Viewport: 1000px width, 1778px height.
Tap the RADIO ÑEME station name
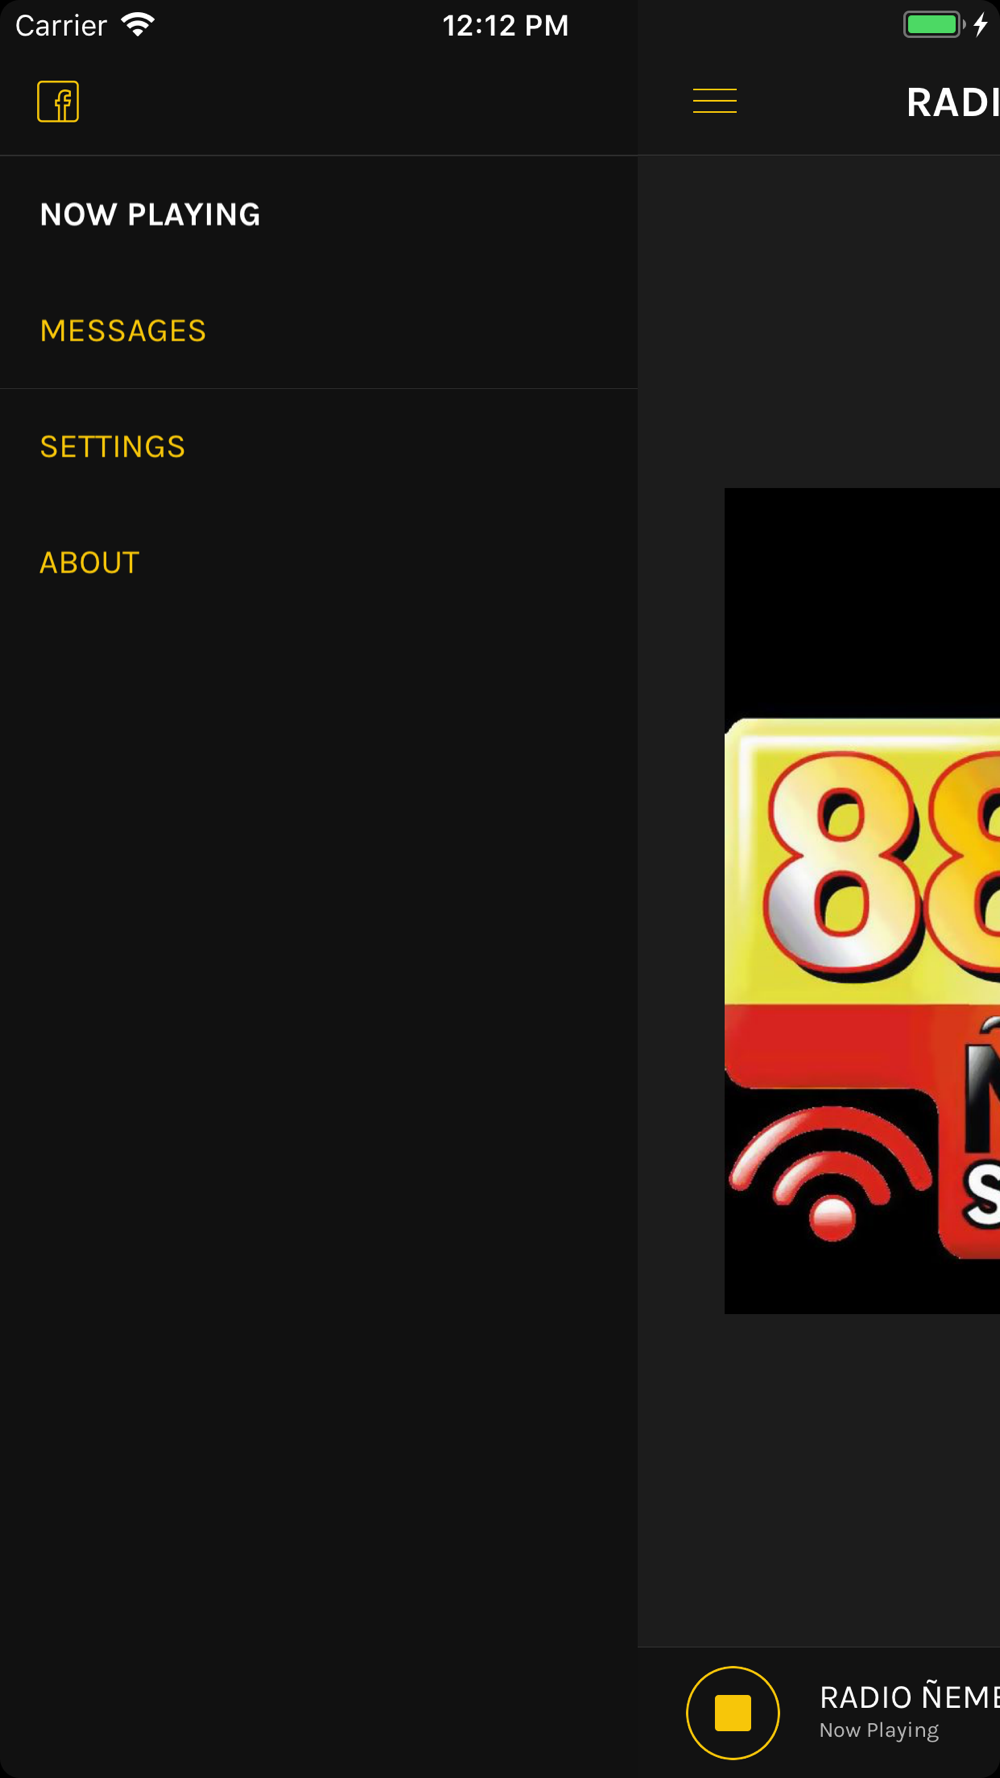coord(909,1696)
